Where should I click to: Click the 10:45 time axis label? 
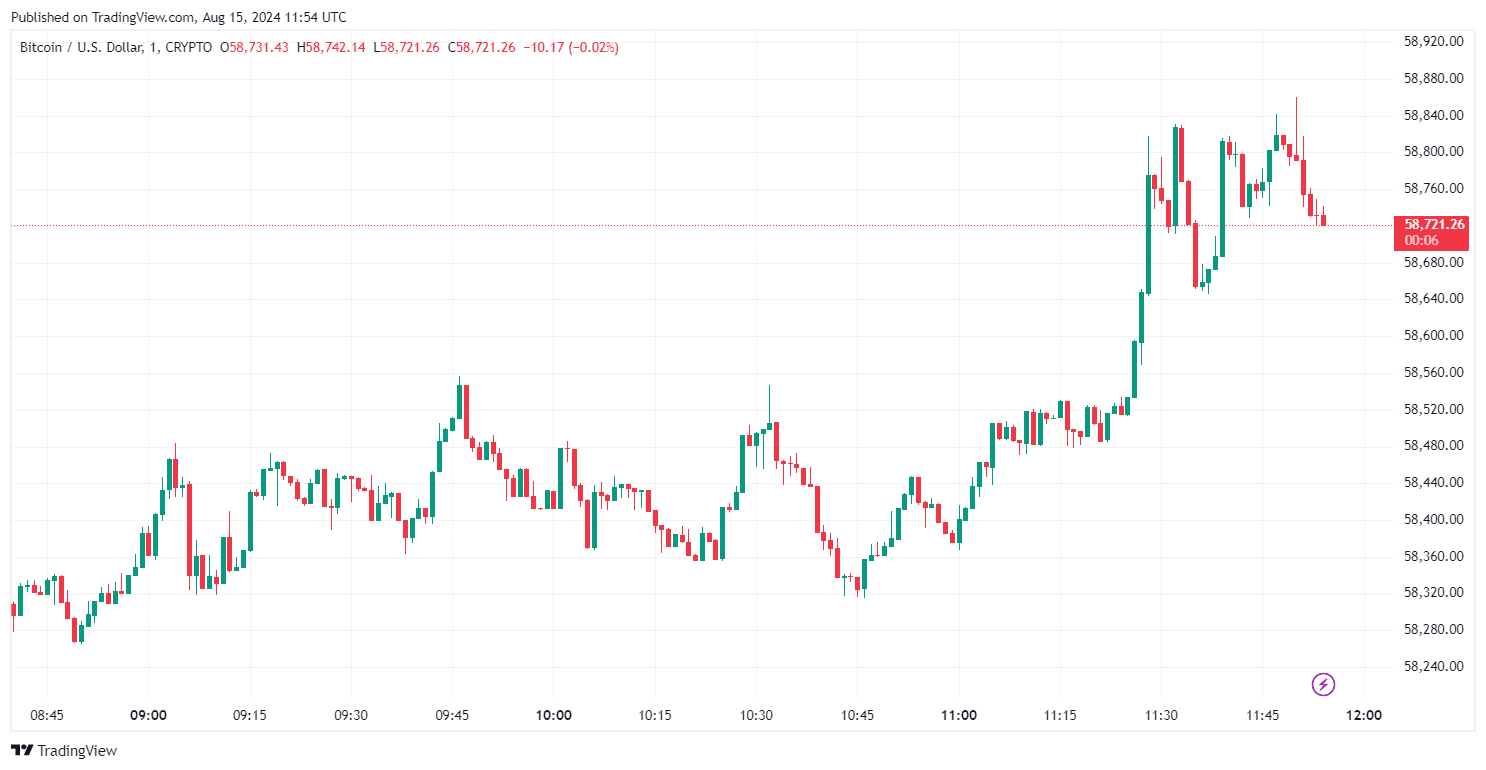pos(857,715)
